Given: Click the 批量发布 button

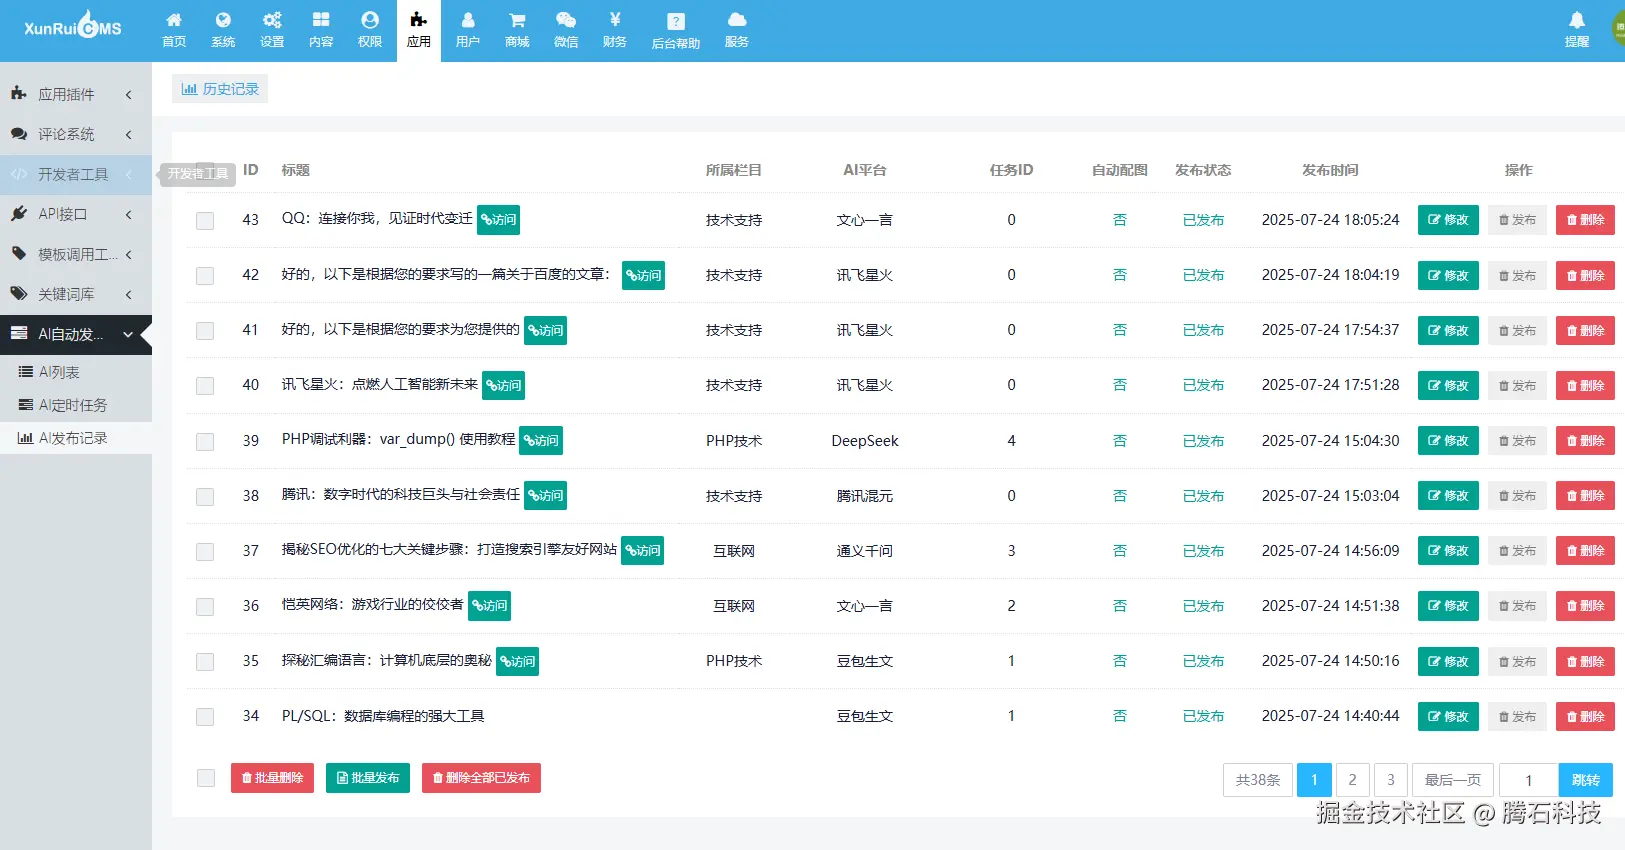Looking at the screenshot, I should [x=368, y=778].
